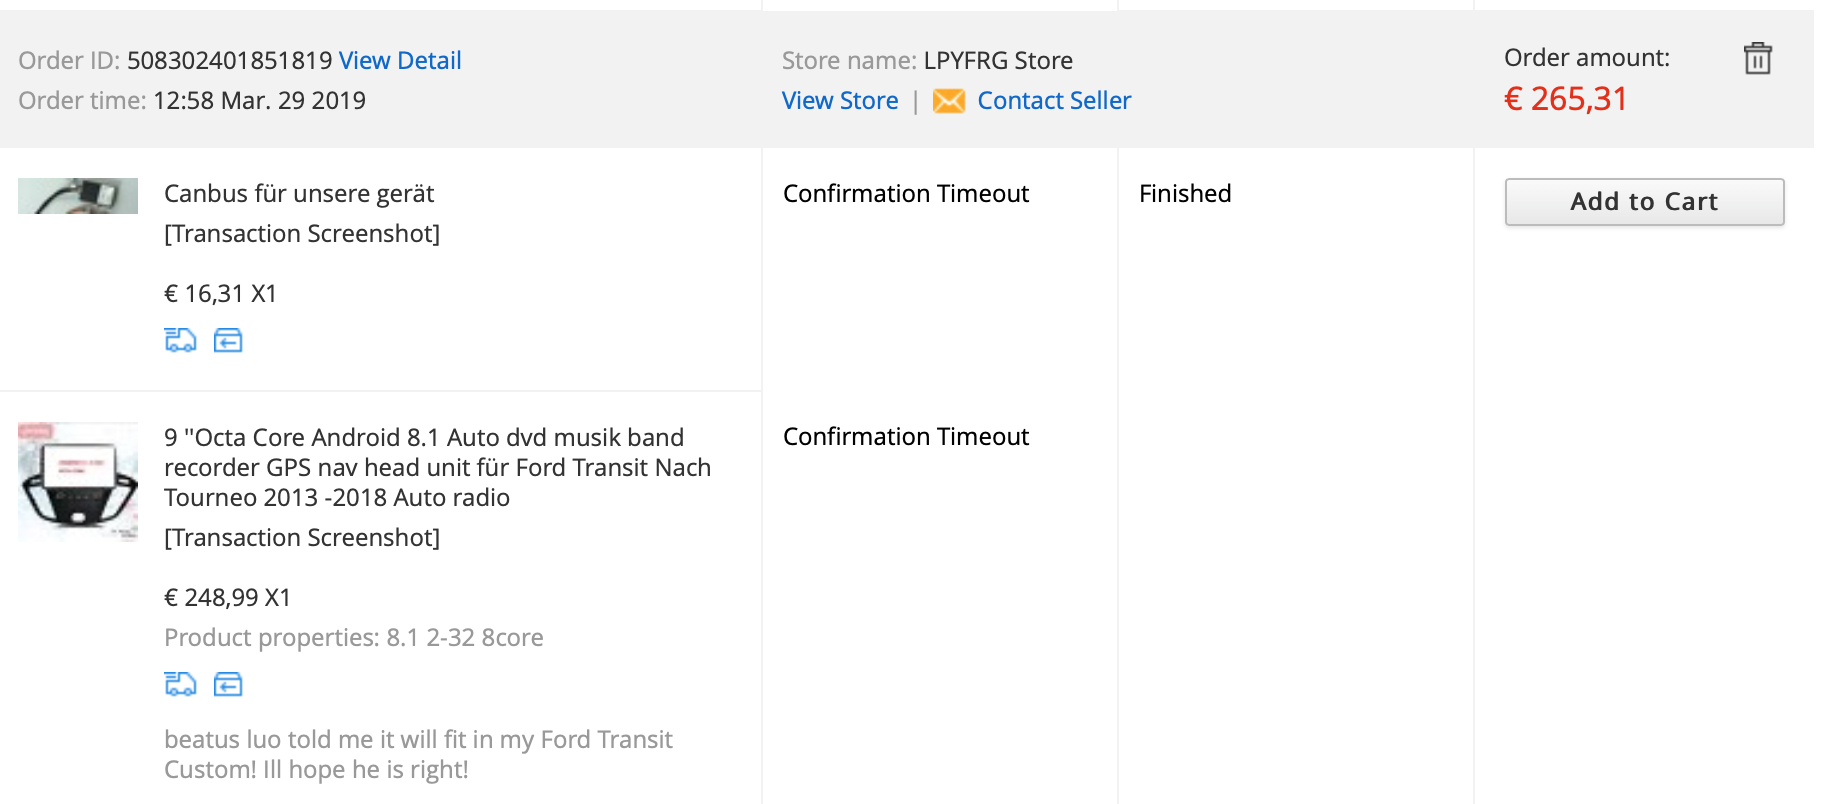Image resolution: width=1822 pixels, height=804 pixels.
Task: Delete order with the trash icon
Action: coord(1757,59)
